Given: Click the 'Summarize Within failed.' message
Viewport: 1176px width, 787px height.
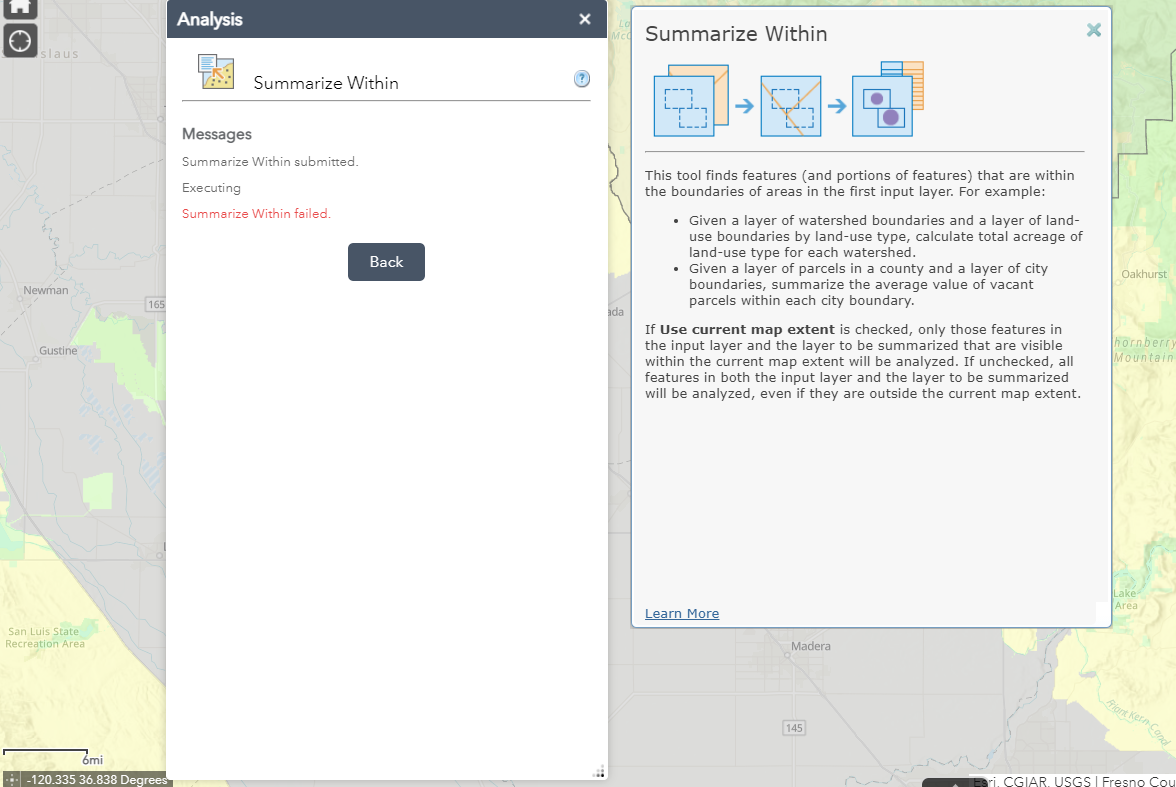Looking at the screenshot, I should (x=256, y=214).
